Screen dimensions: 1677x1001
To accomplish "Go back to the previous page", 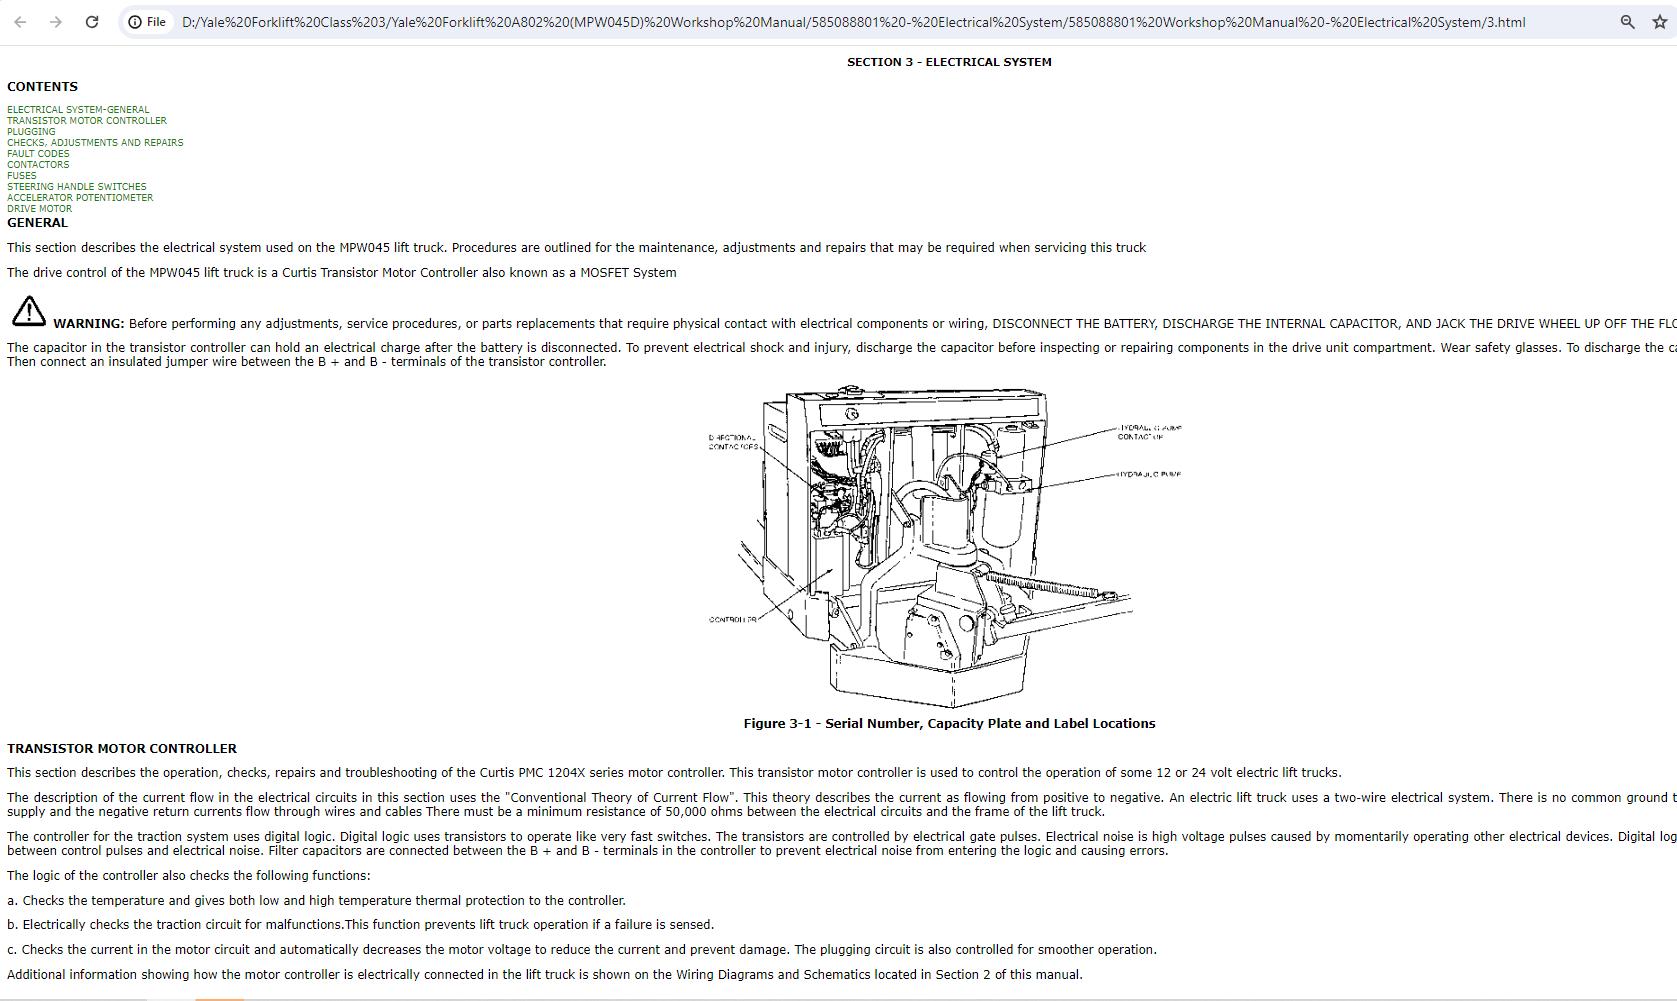I will 20,22.
